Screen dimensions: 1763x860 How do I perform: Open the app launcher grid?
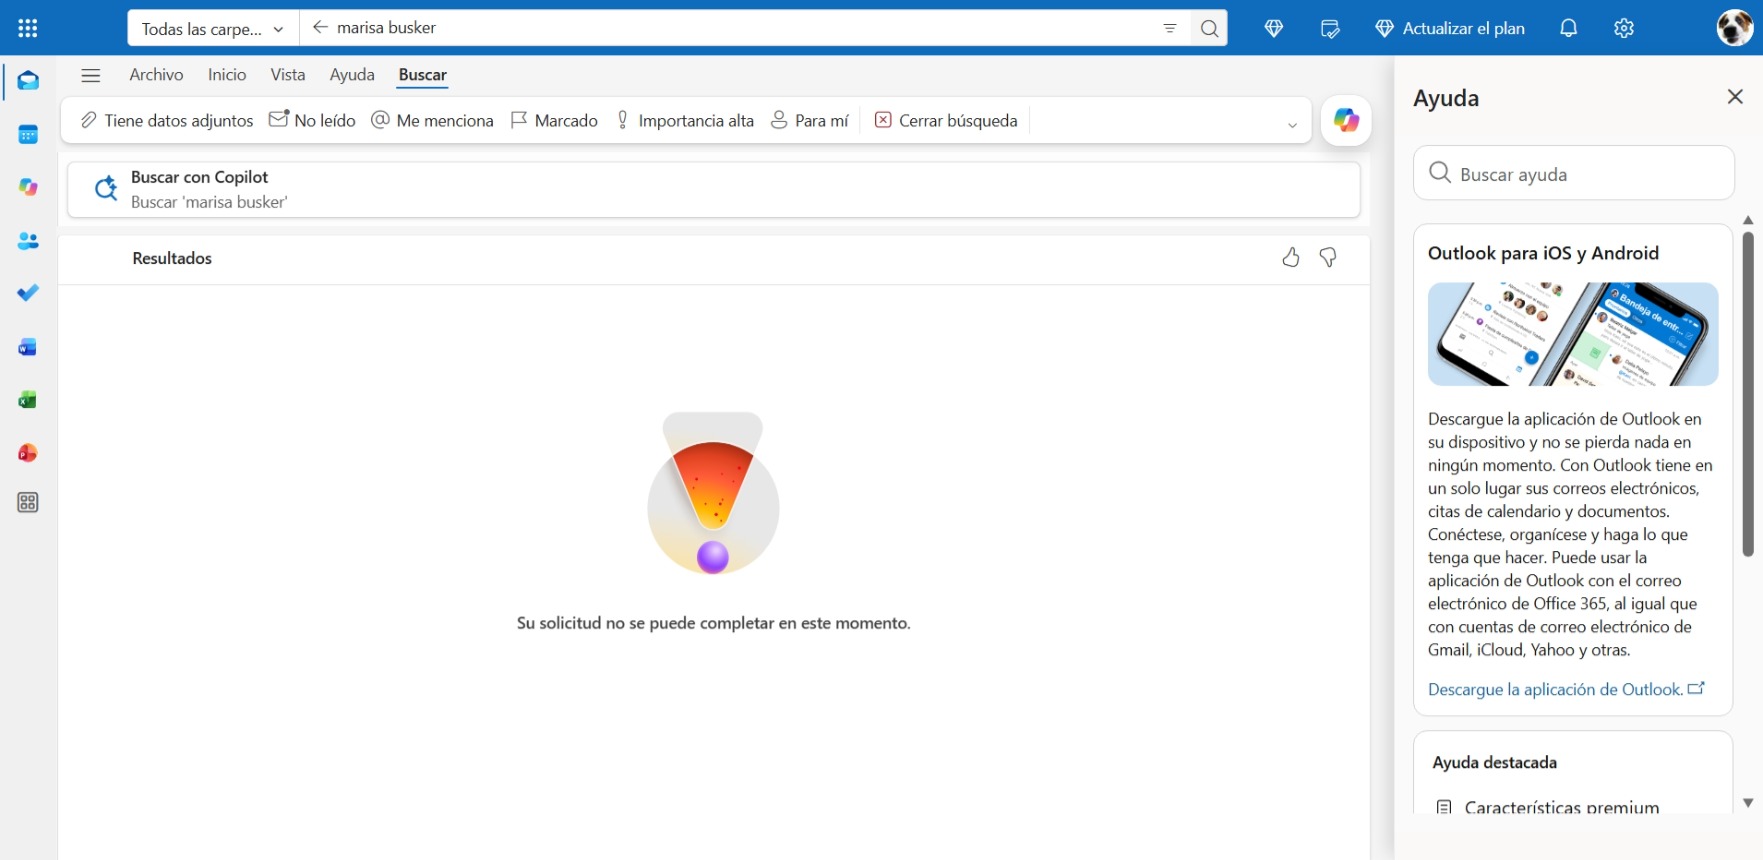pyautogui.click(x=28, y=28)
